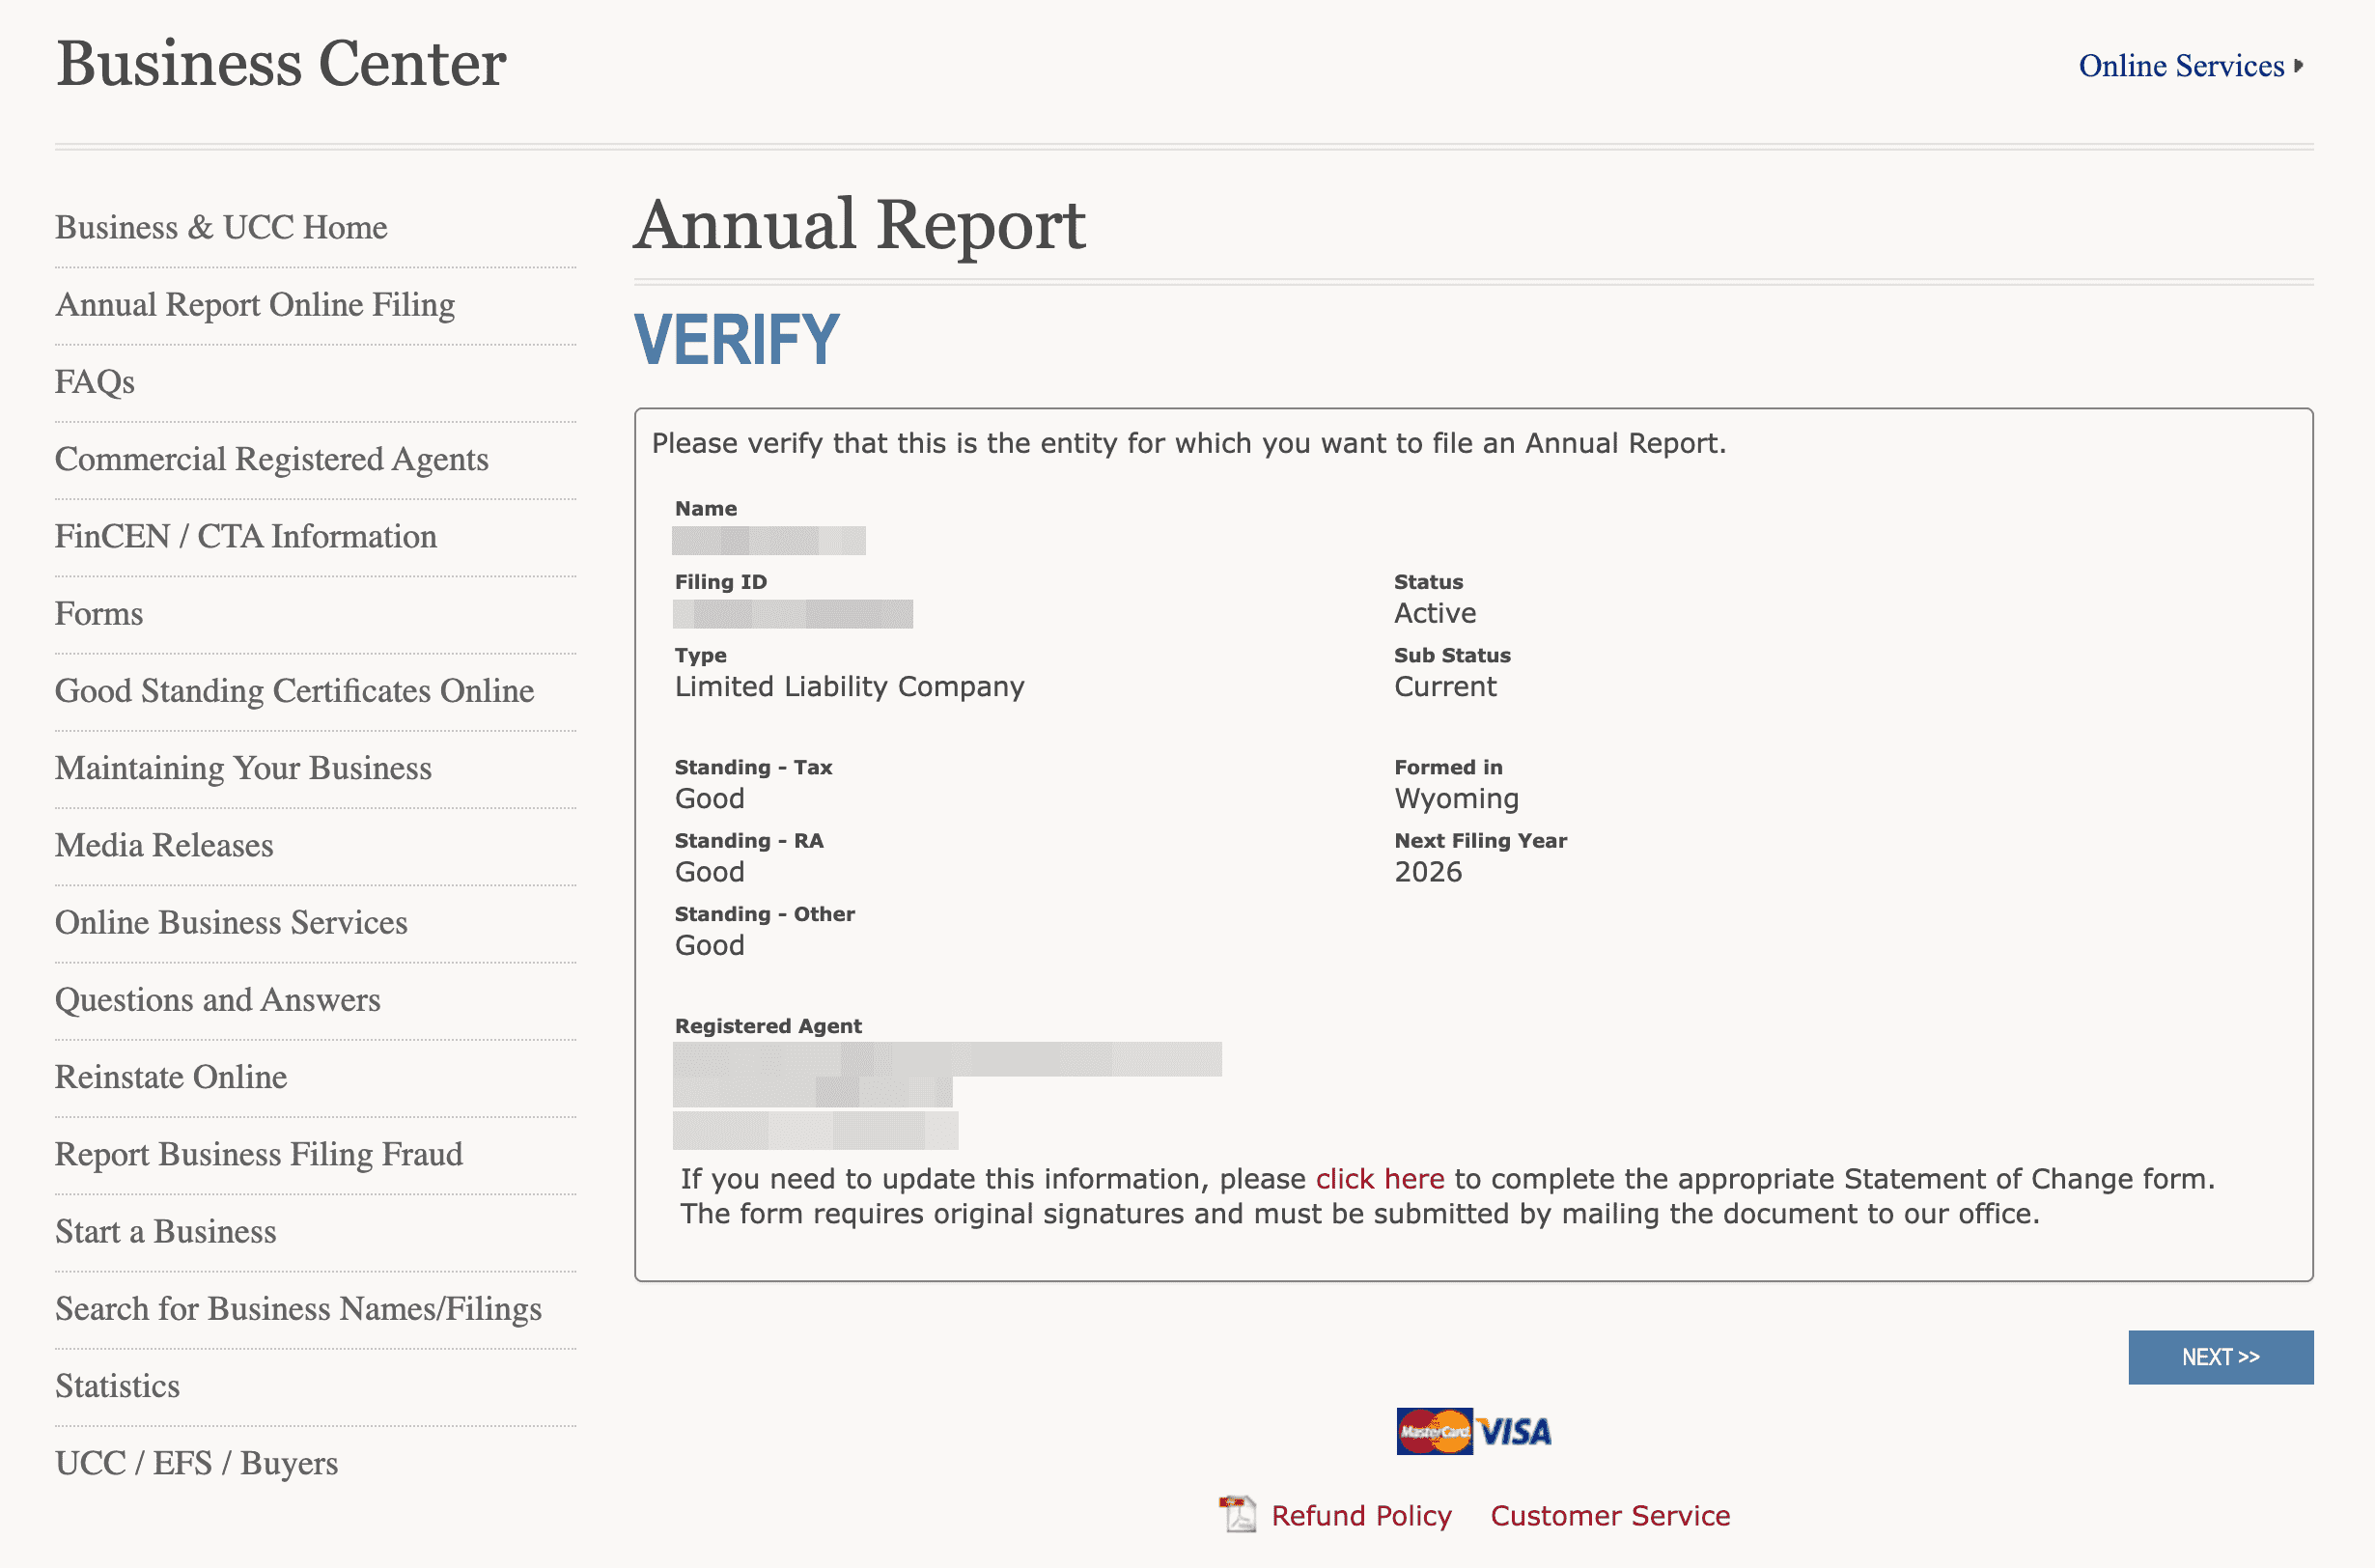Image resolution: width=2375 pixels, height=1568 pixels.
Task: Open UCC / EFS / Buyers
Action: 197,1463
